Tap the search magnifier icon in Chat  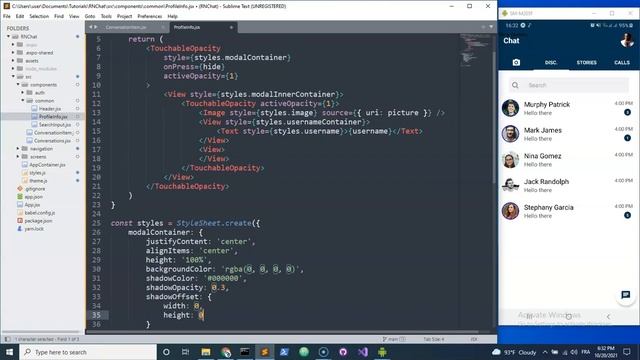point(515,85)
